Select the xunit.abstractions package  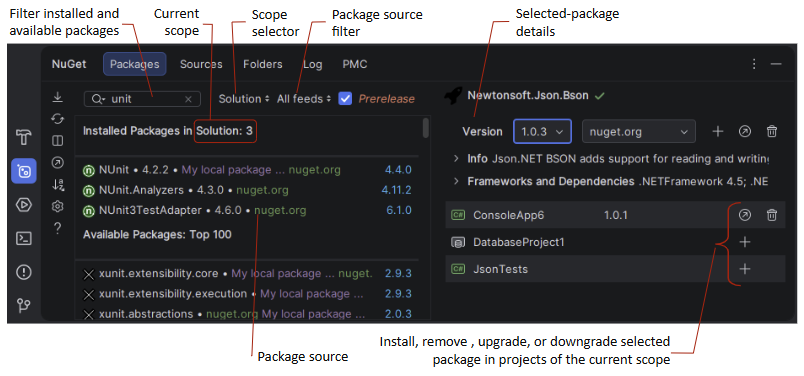[247, 314]
